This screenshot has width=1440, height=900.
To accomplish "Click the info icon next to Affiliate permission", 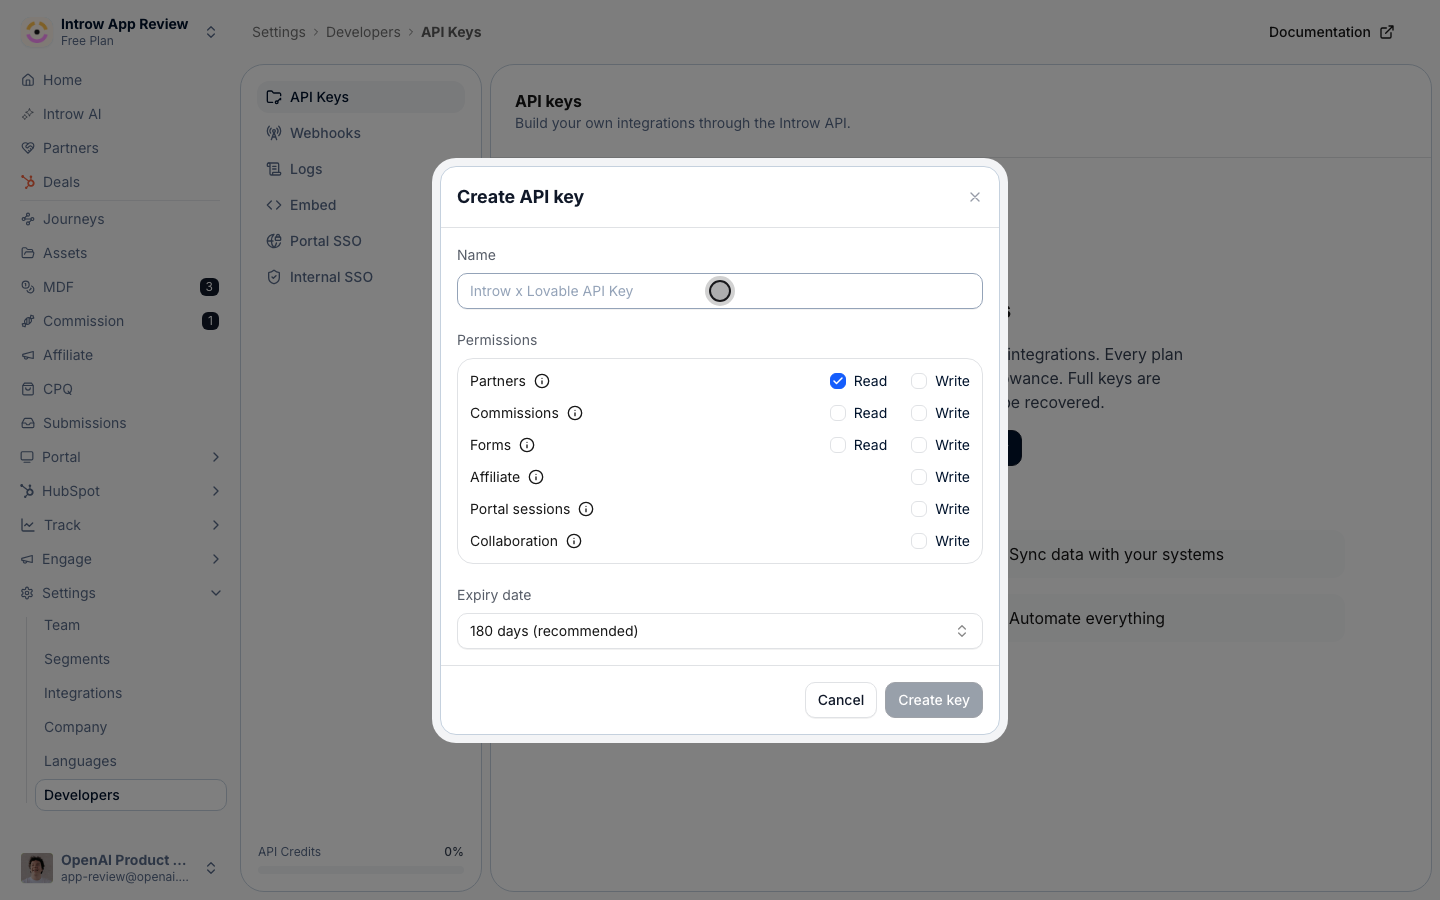I will pyautogui.click(x=536, y=477).
